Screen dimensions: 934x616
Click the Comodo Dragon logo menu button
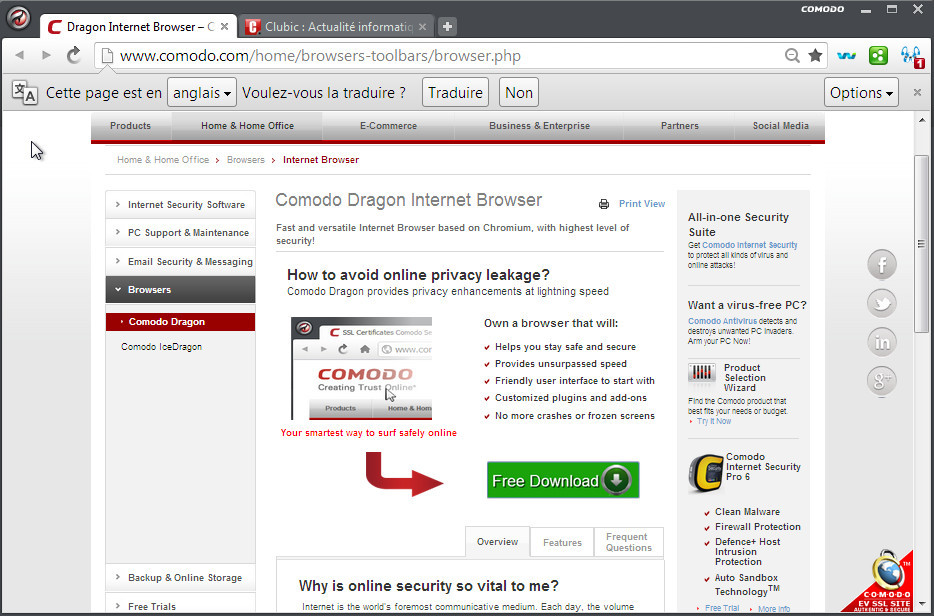(18, 18)
